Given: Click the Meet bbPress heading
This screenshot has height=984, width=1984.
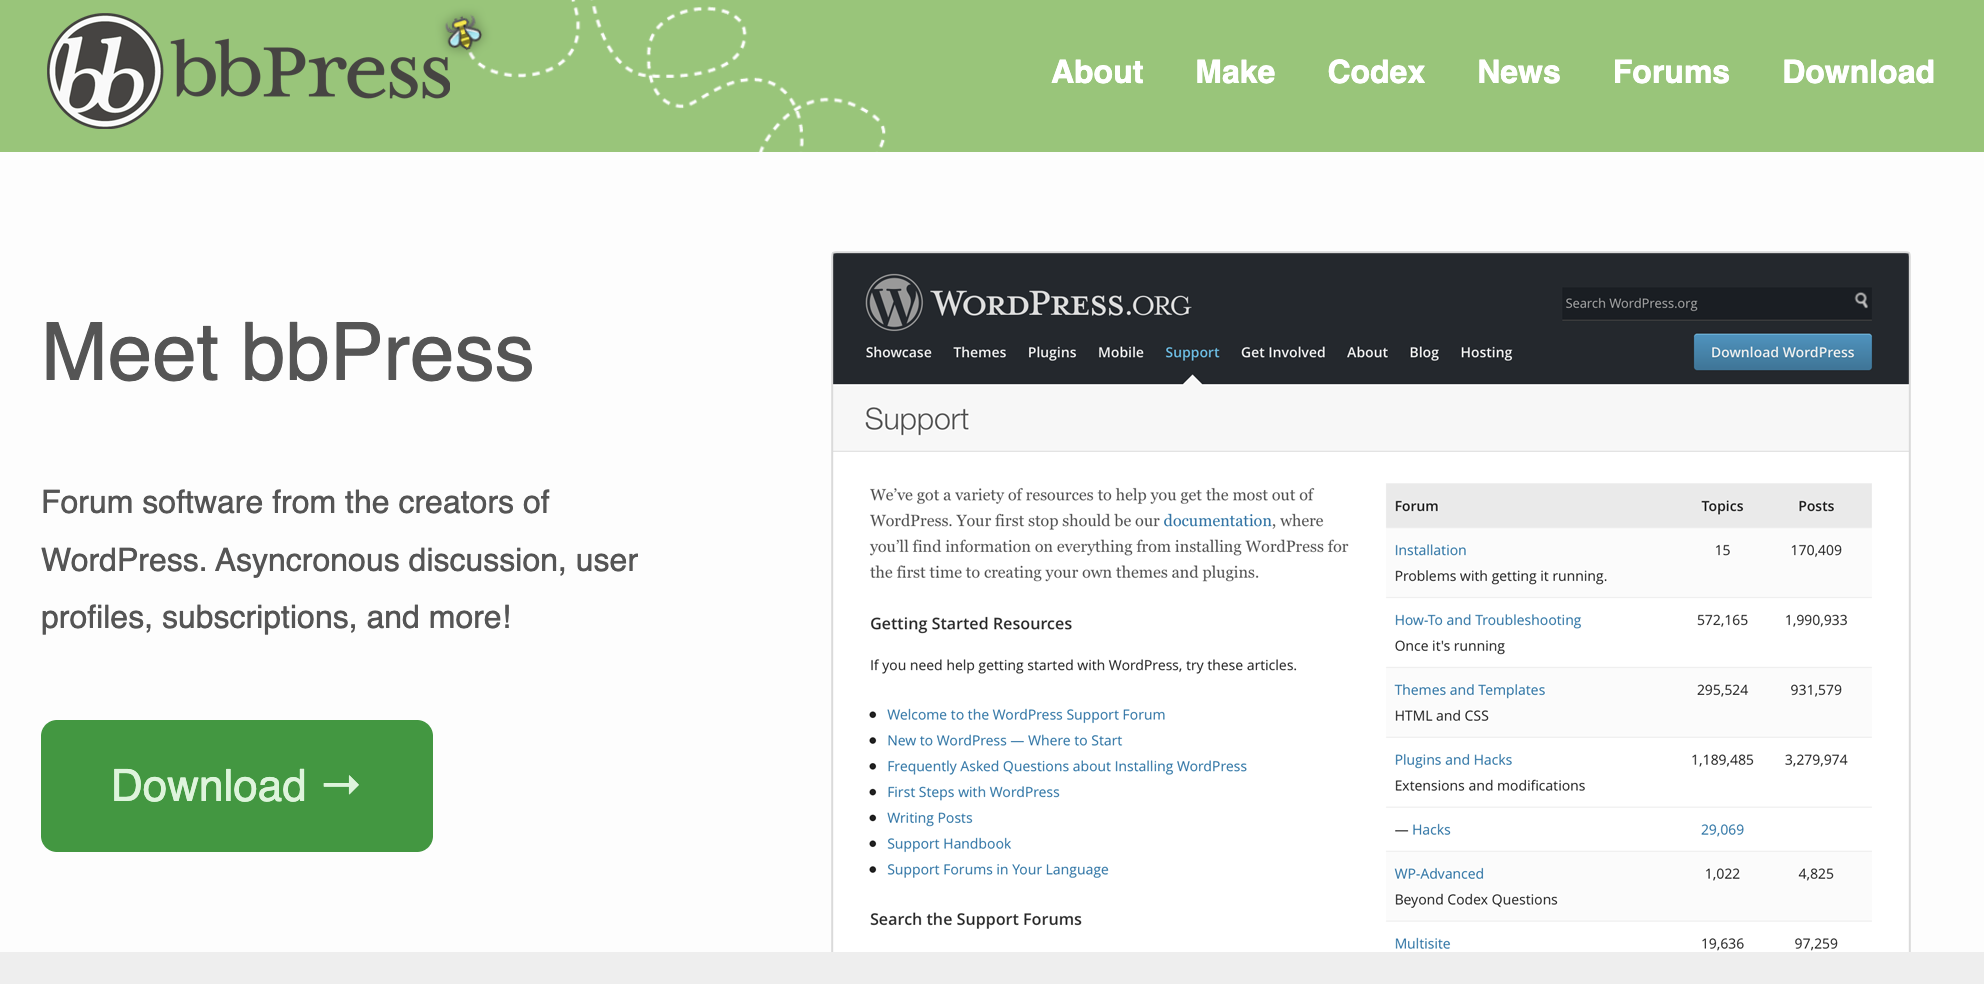Looking at the screenshot, I should click(288, 352).
